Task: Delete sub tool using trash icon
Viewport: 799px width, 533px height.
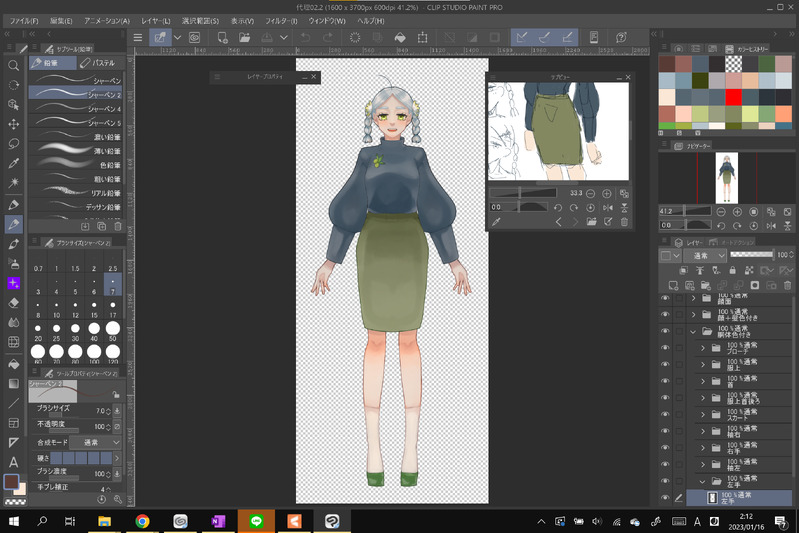Action: (x=117, y=226)
